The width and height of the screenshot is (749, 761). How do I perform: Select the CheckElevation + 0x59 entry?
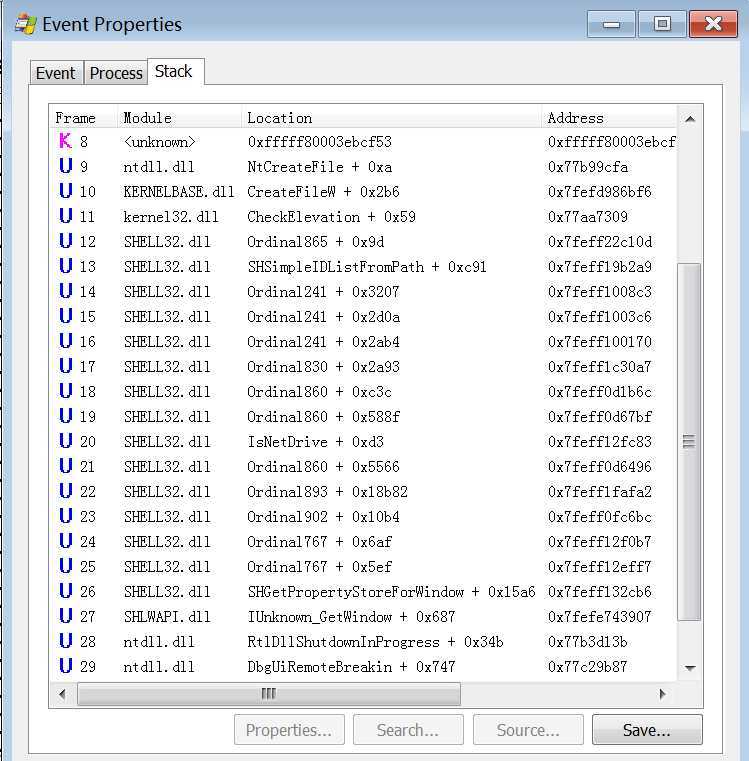pos(332,216)
